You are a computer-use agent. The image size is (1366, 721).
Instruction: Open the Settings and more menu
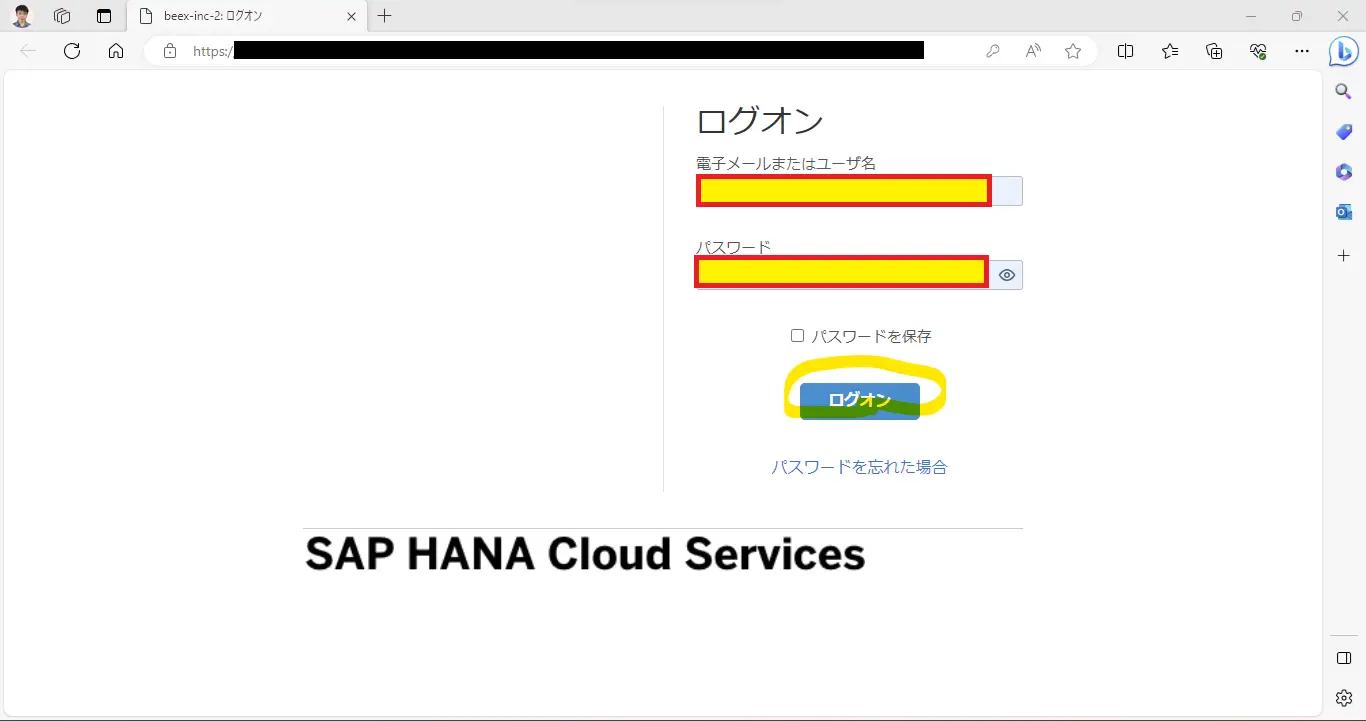[x=1302, y=51]
